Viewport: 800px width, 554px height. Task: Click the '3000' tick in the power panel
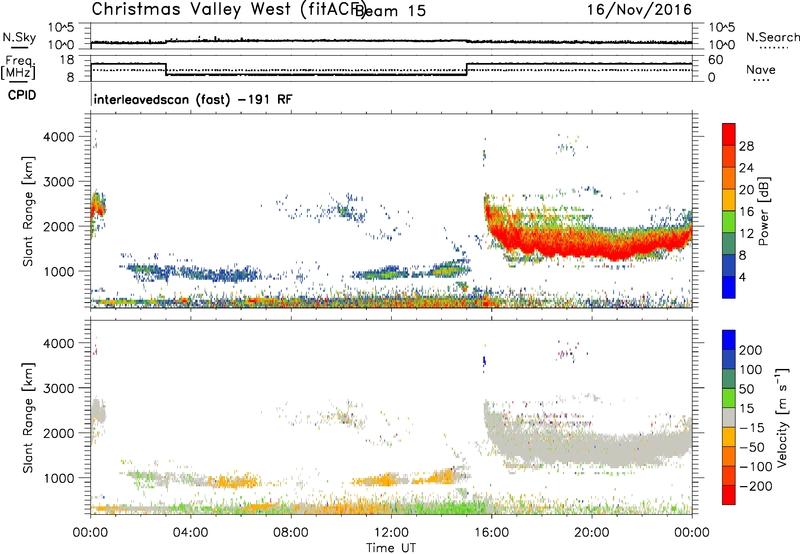click(x=59, y=182)
